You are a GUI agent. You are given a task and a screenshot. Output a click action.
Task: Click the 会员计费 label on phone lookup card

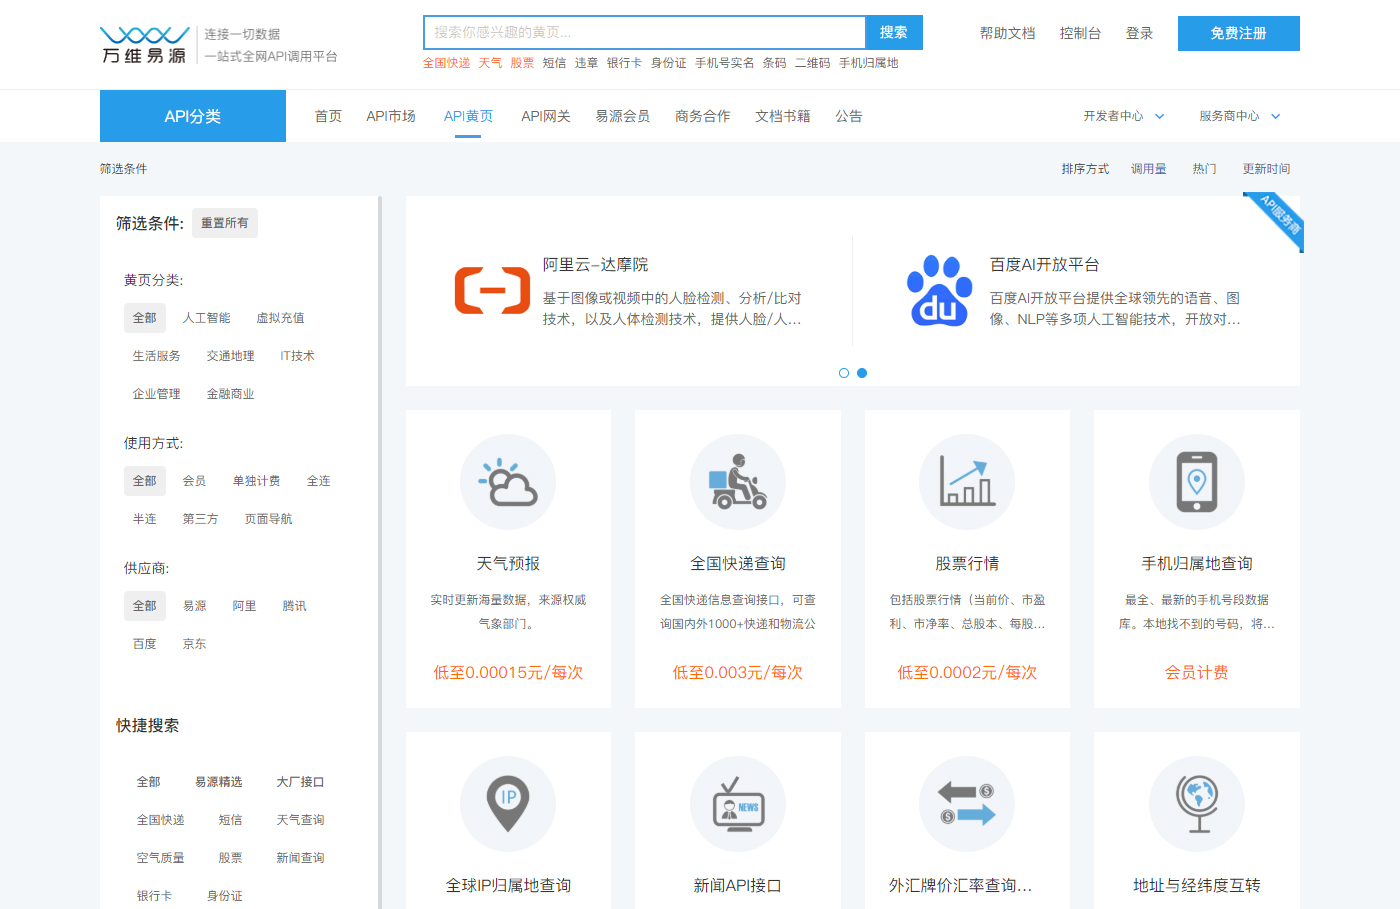[1197, 673]
